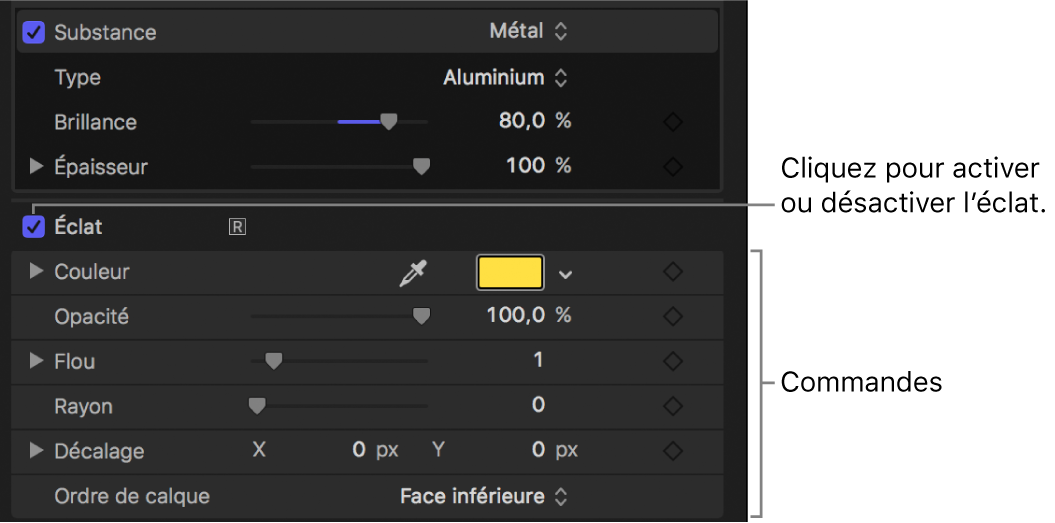Click the Brillance keyframe diamond
This screenshot has width=1055, height=523.
673,122
